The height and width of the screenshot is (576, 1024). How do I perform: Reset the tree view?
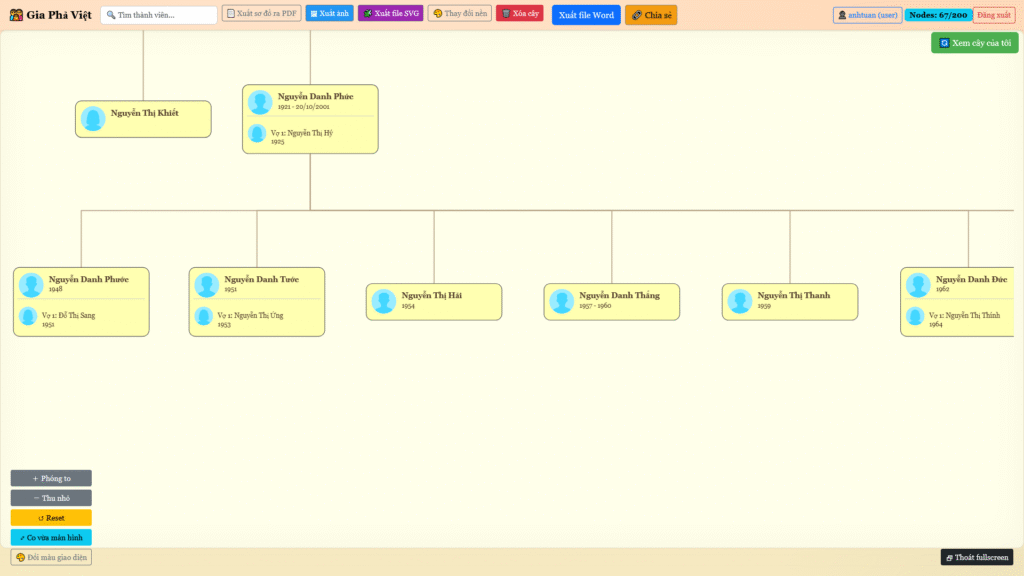(x=51, y=518)
